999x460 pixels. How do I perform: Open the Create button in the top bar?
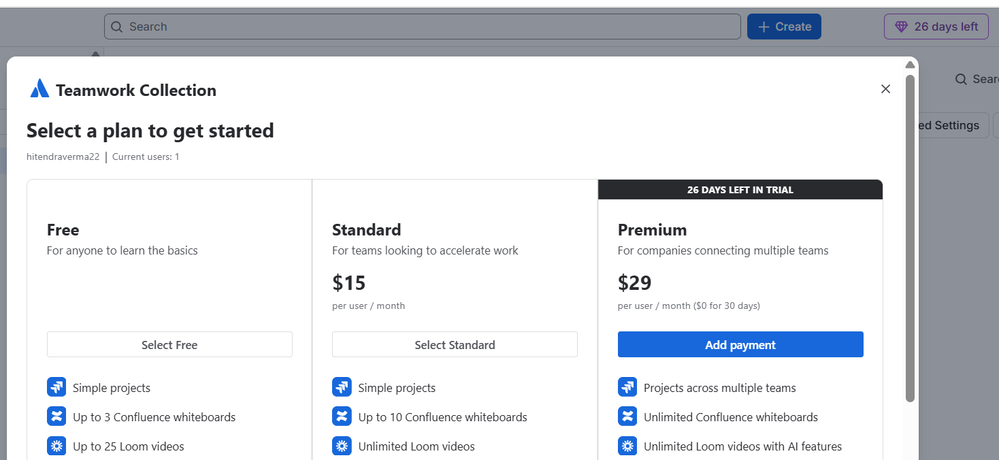[784, 27]
